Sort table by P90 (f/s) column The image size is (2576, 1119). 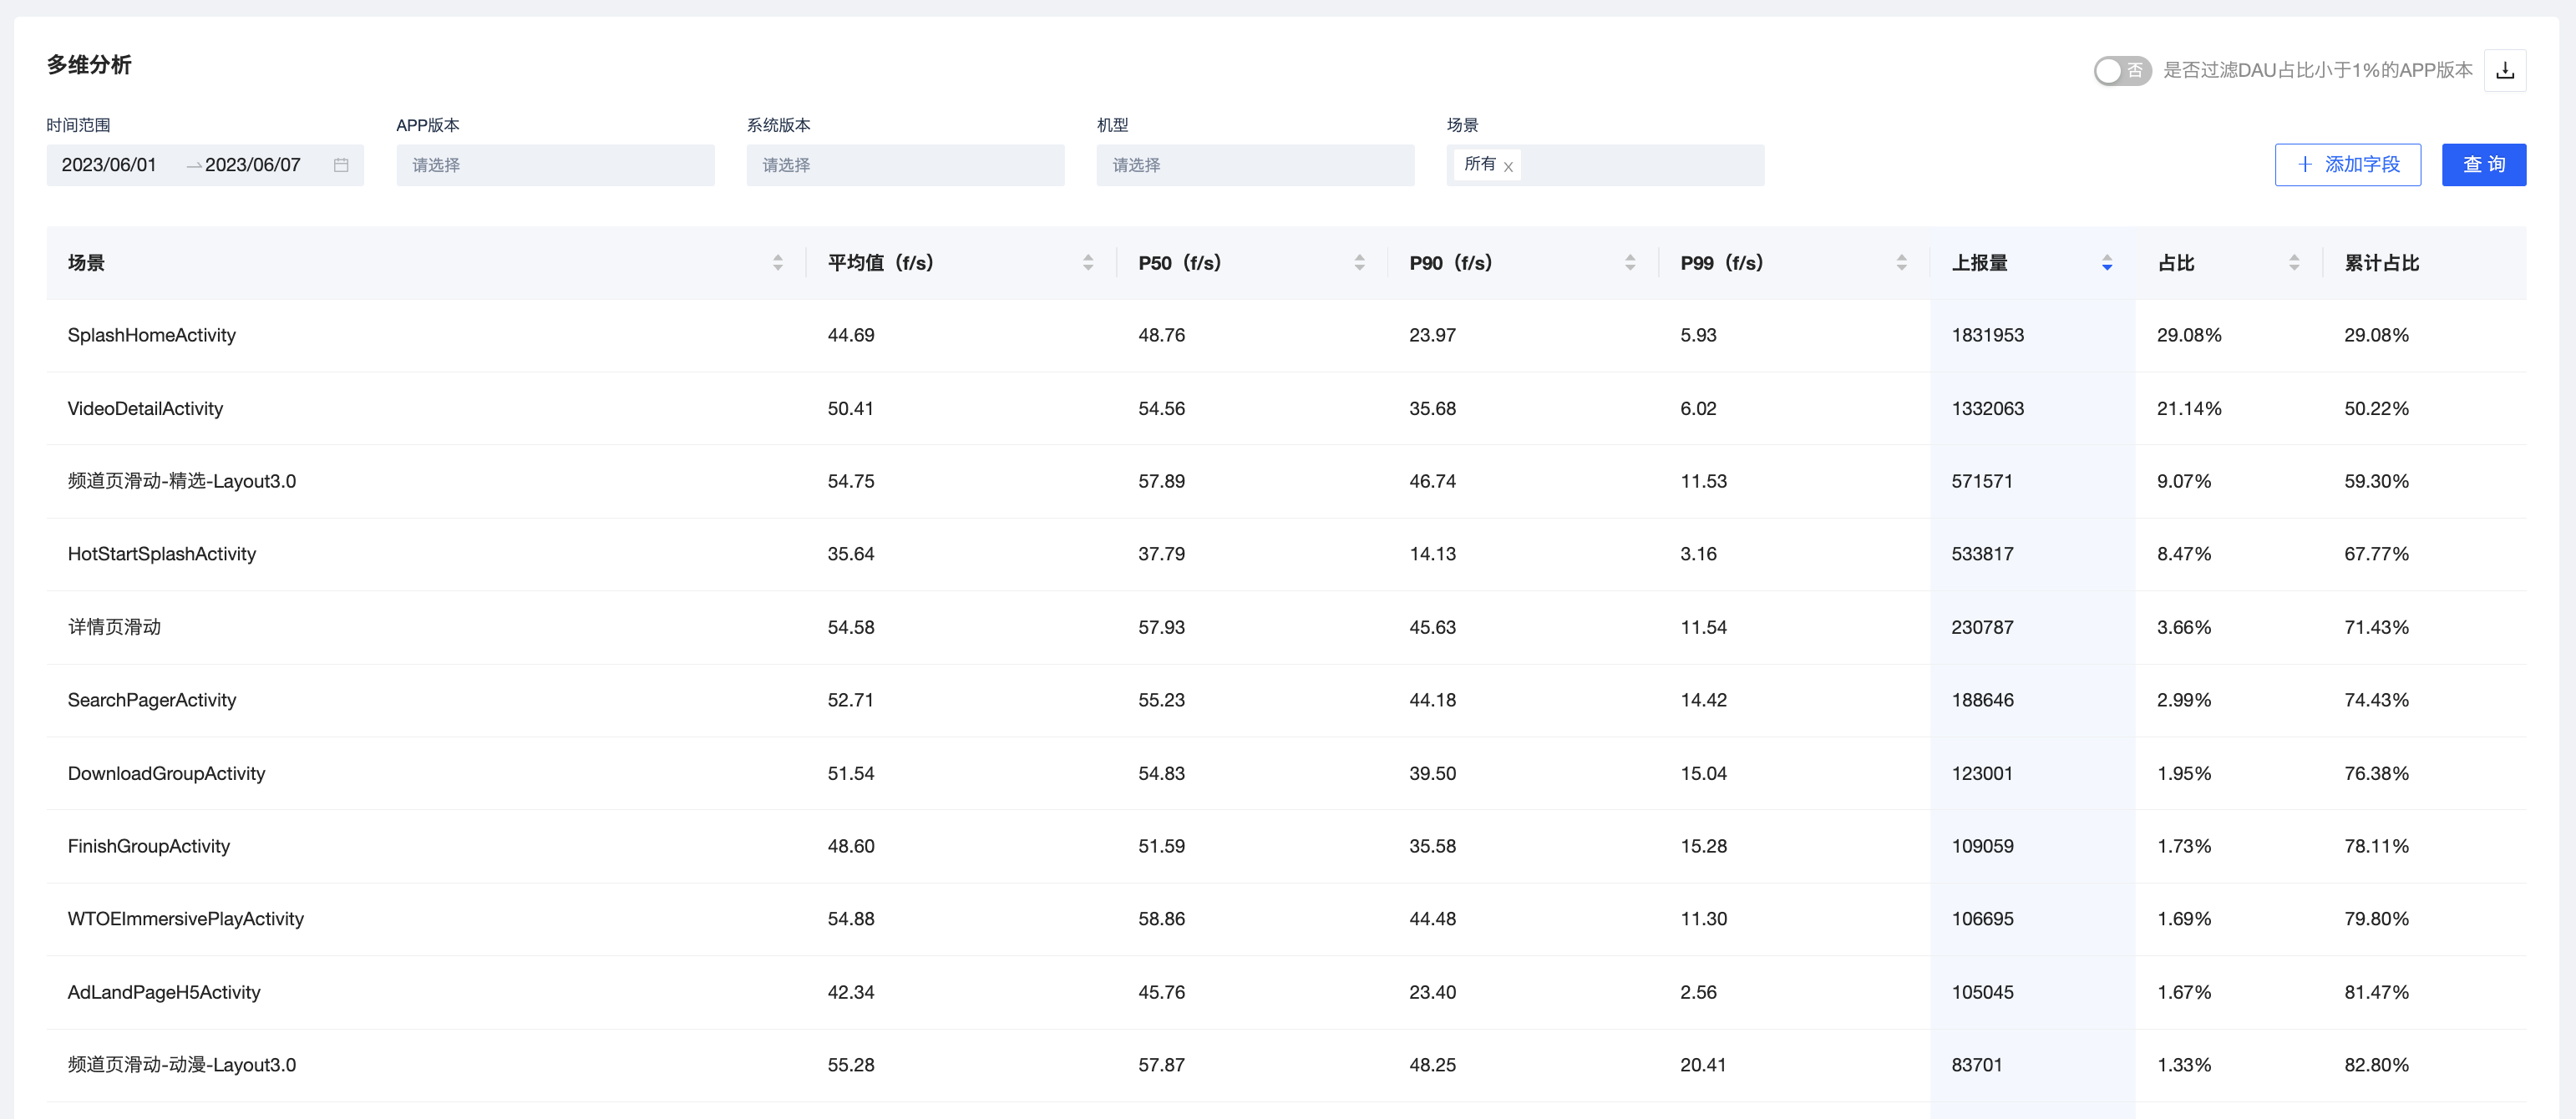point(1630,263)
